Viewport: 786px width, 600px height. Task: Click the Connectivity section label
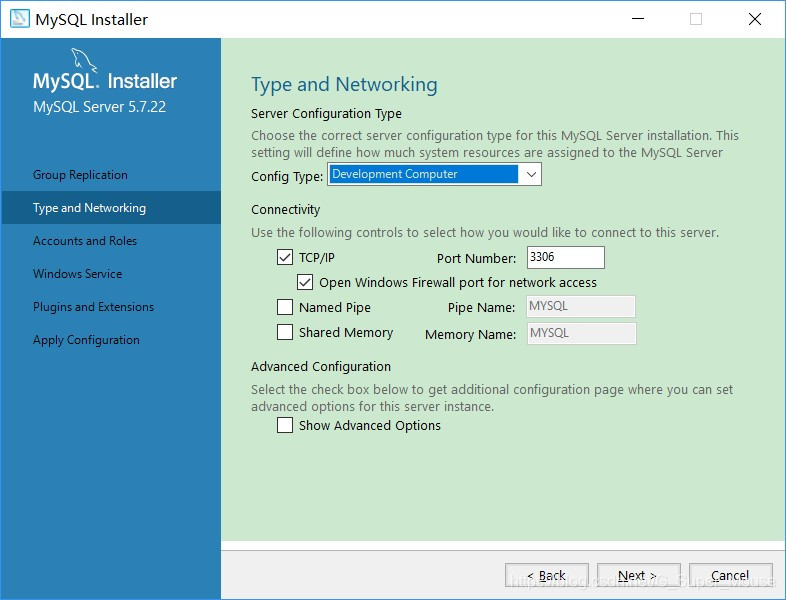285,210
